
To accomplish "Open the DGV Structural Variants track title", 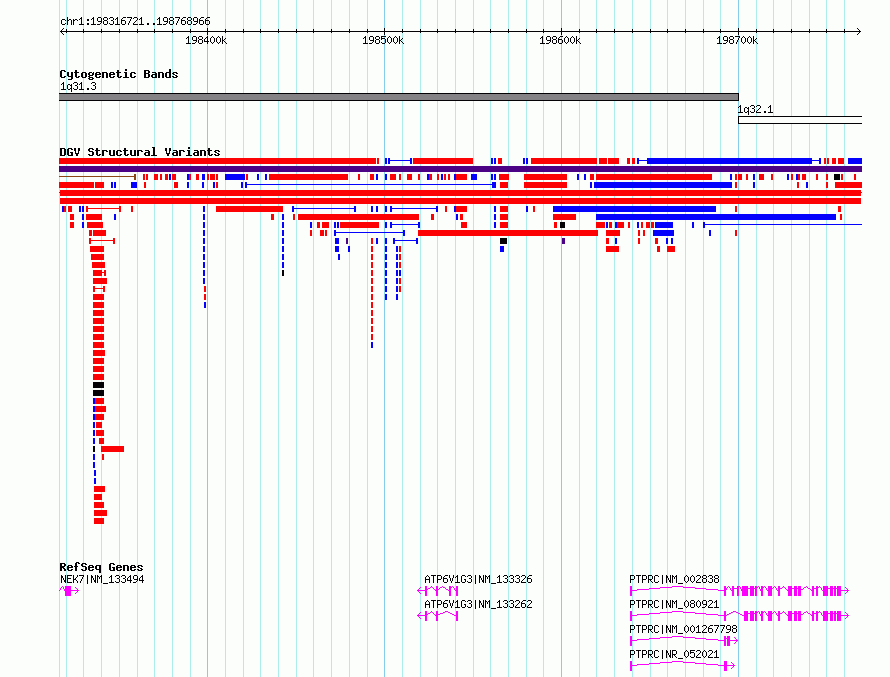I will click(140, 152).
